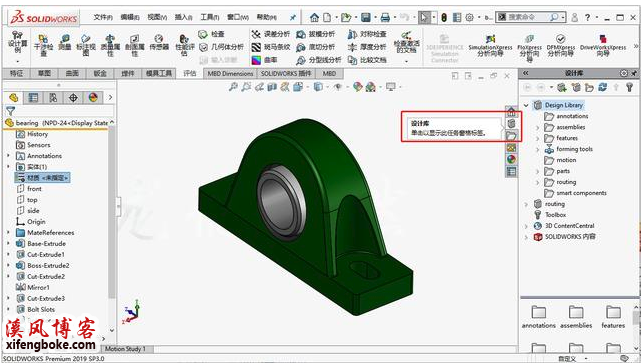Screen dimensions: 642x363
Task: Switch to the MBD Dimensions tab
Action: click(x=230, y=74)
